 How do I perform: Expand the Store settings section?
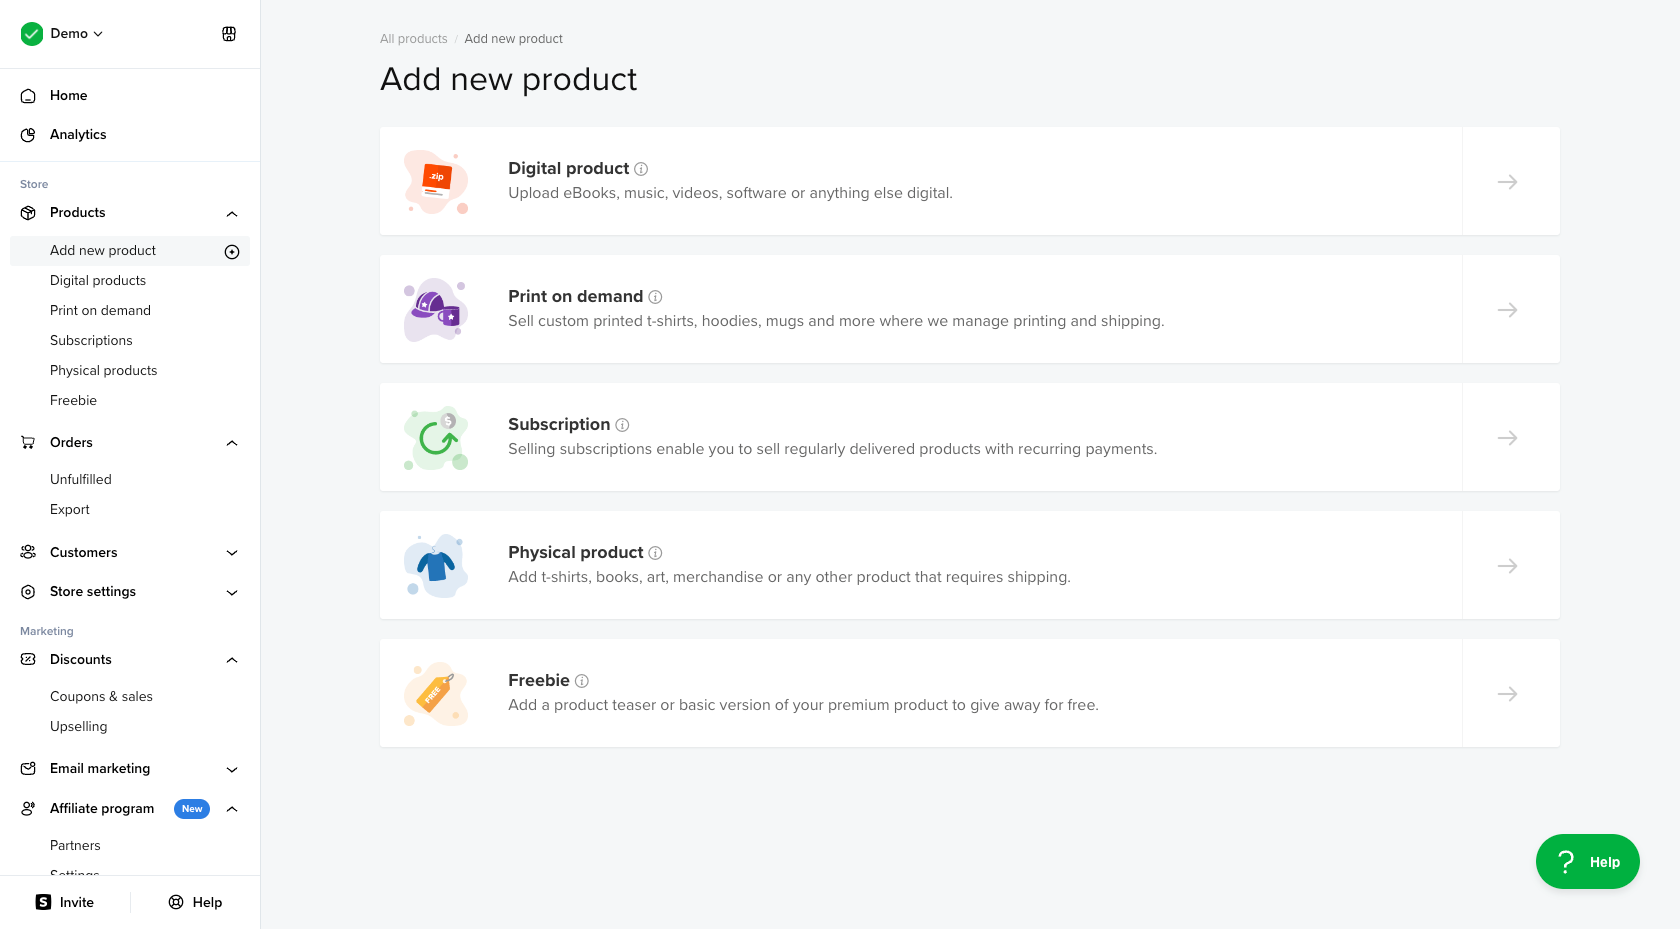[x=232, y=593]
